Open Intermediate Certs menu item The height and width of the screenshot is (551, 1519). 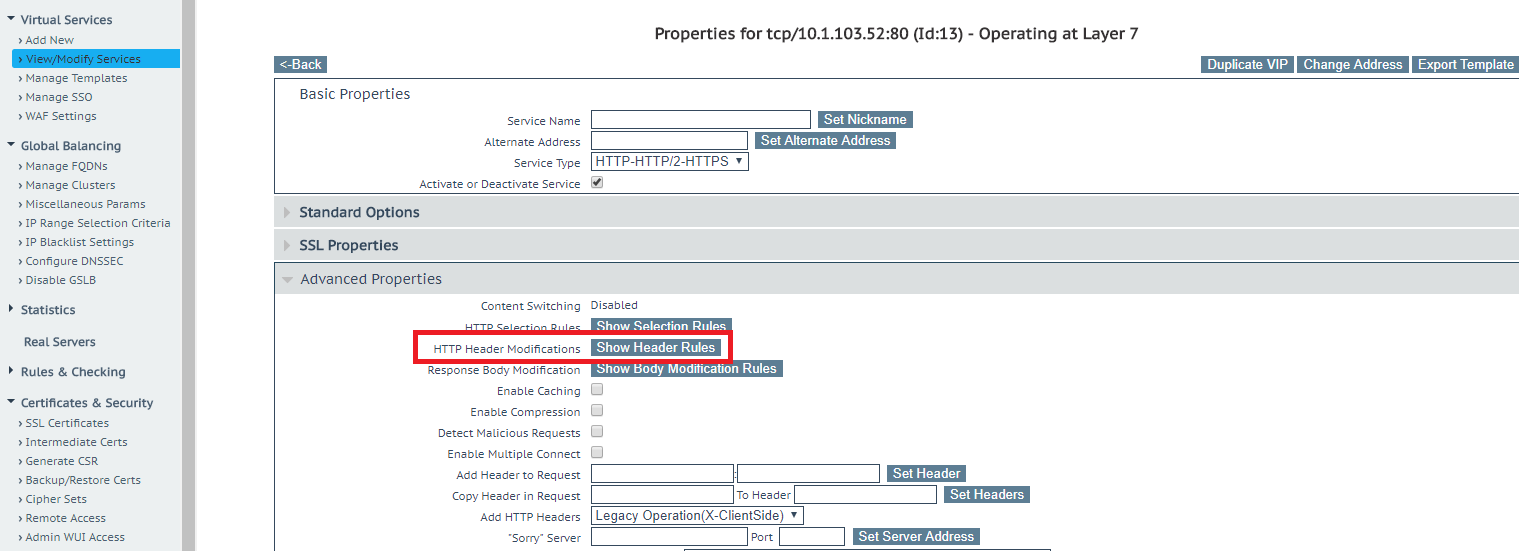pos(76,442)
